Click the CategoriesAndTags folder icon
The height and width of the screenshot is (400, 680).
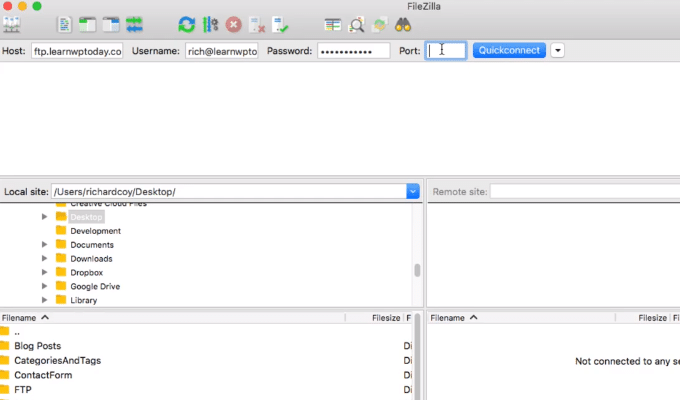coord(5,360)
